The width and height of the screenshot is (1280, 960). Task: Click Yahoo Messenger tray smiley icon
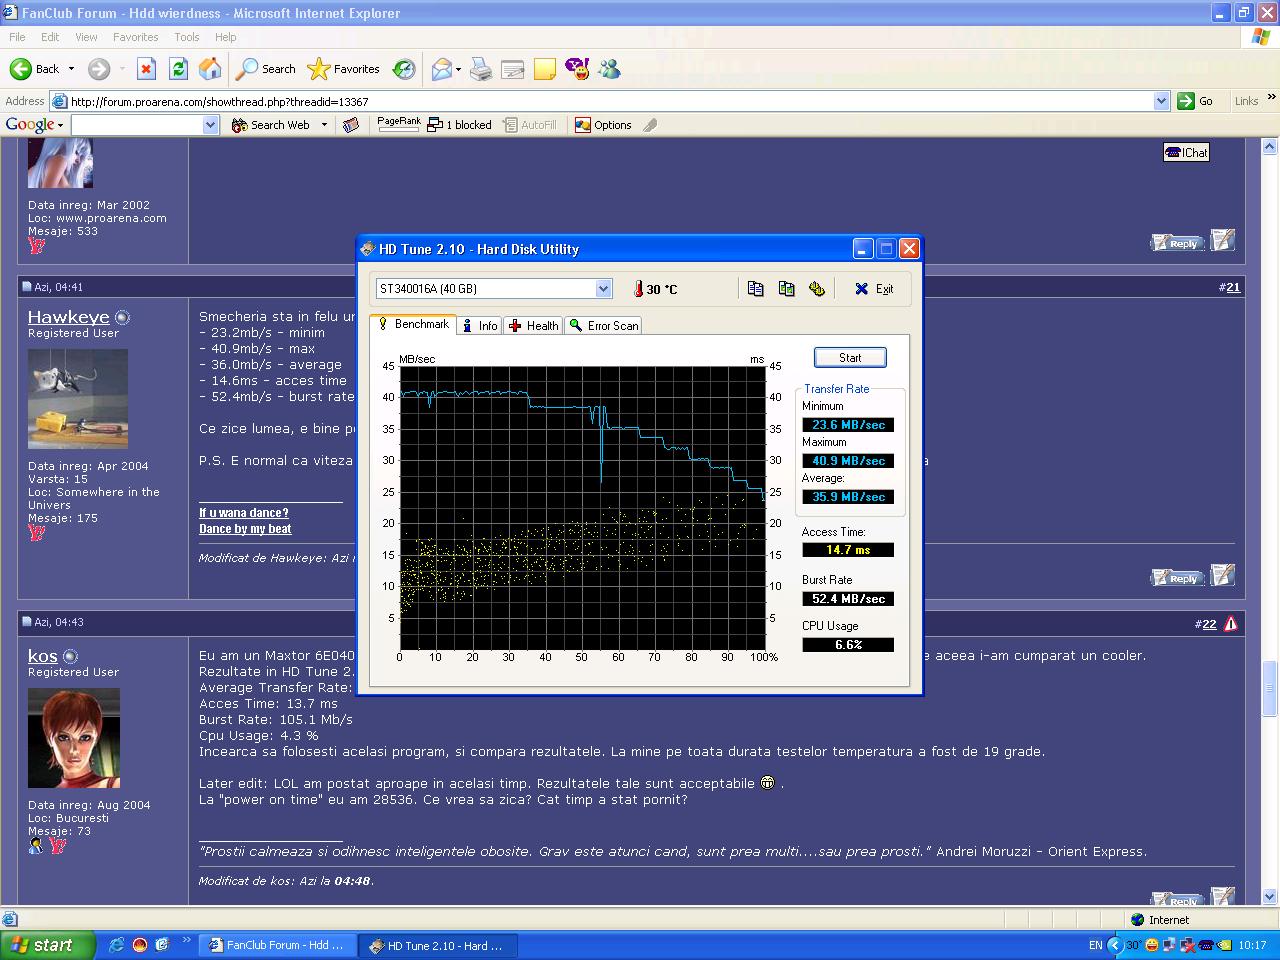pos(1153,945)
